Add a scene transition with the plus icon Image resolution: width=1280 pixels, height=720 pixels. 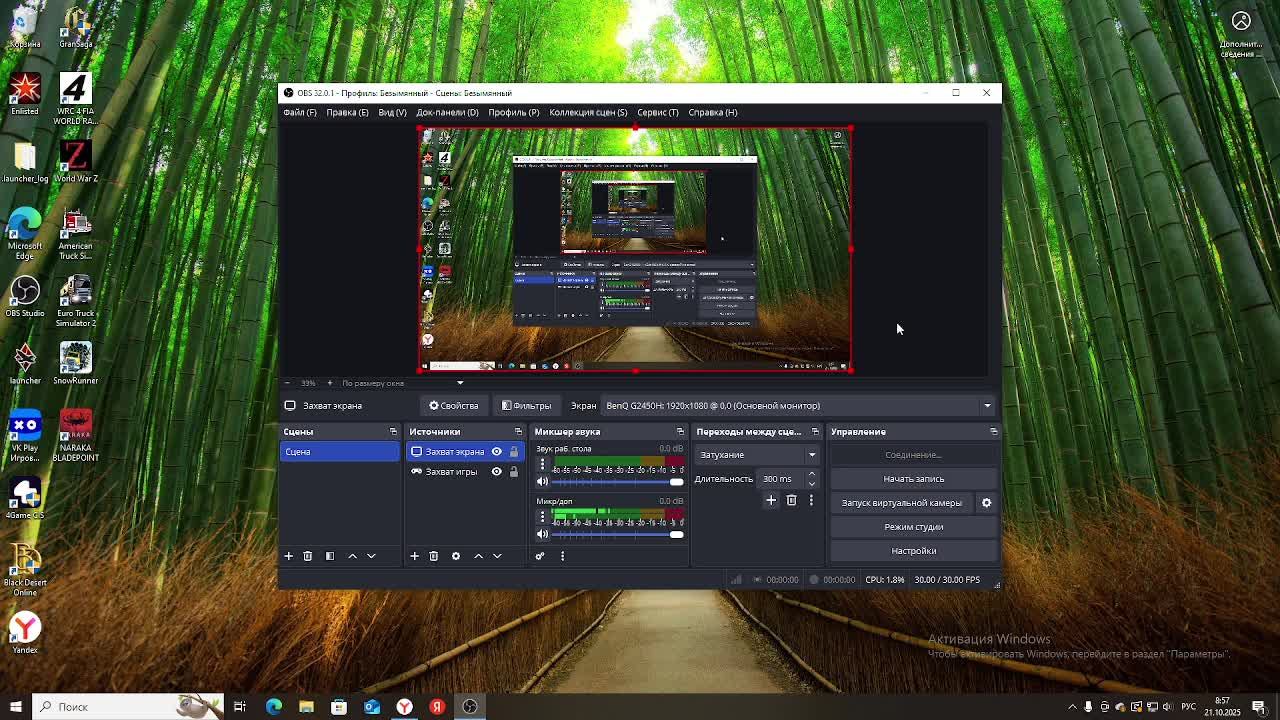click(x=771, y=500)
